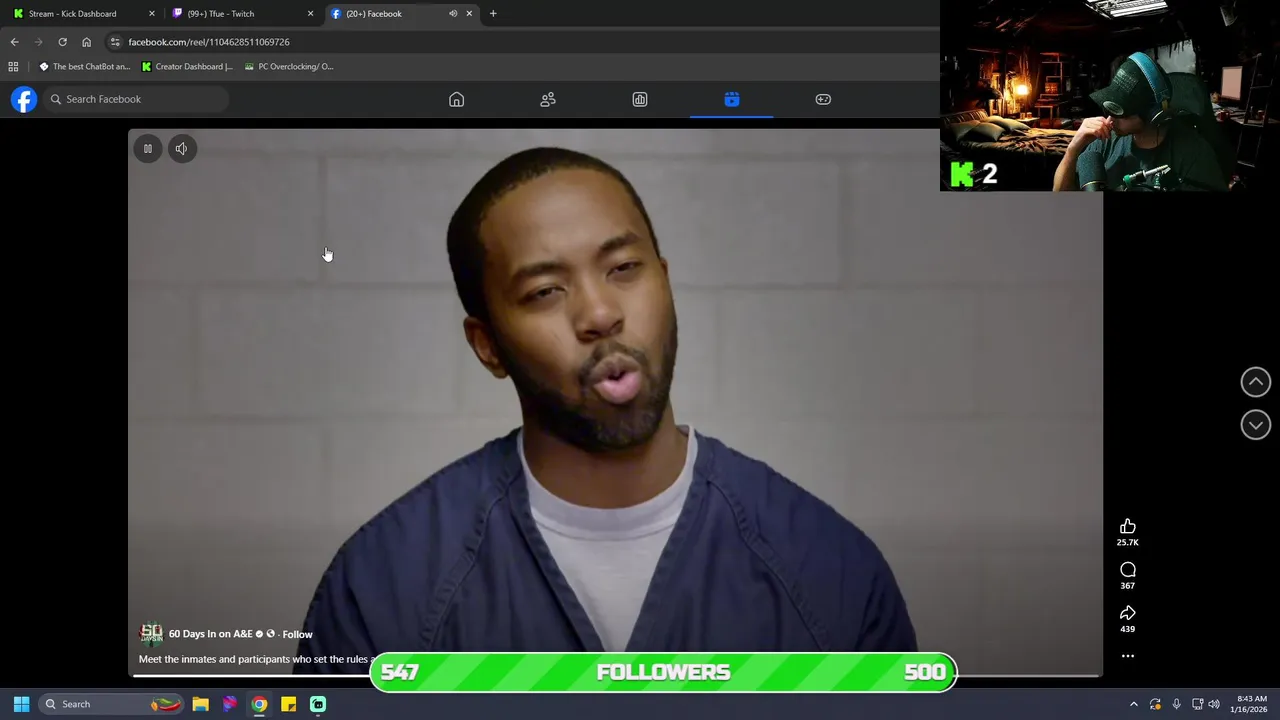Open Sticky Notes from taskbar

pyautogui.click(x=288, y=704)
